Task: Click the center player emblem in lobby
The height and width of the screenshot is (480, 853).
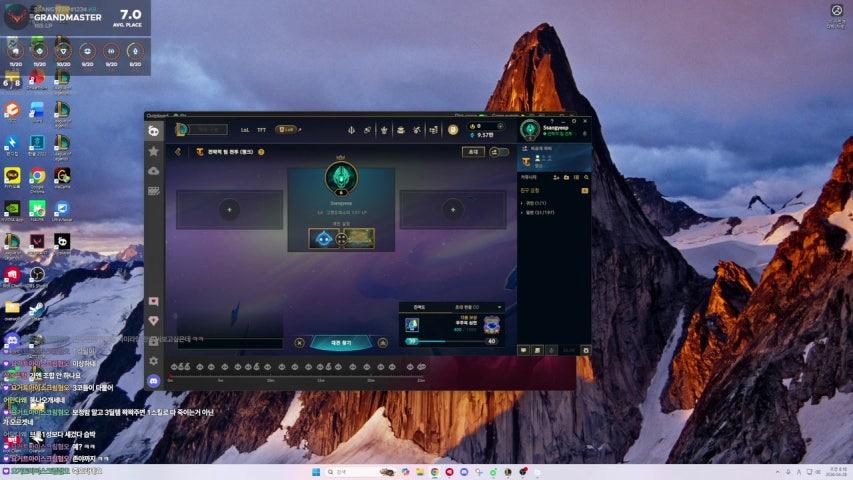Action: click(341, 177)
